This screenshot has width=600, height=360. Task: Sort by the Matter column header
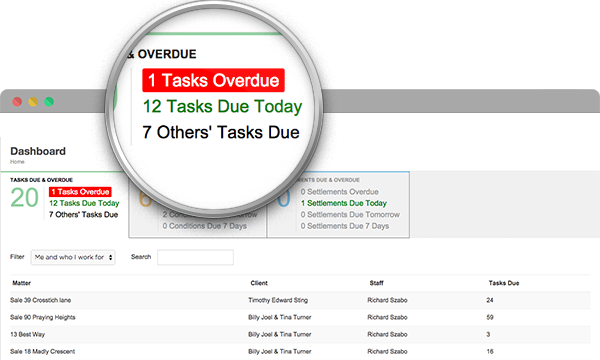(21, 283)
